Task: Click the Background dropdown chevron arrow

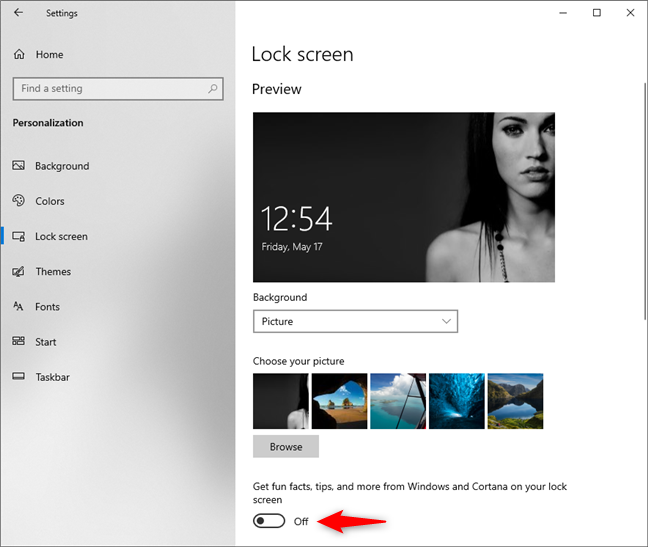Action: pos(446,321)
